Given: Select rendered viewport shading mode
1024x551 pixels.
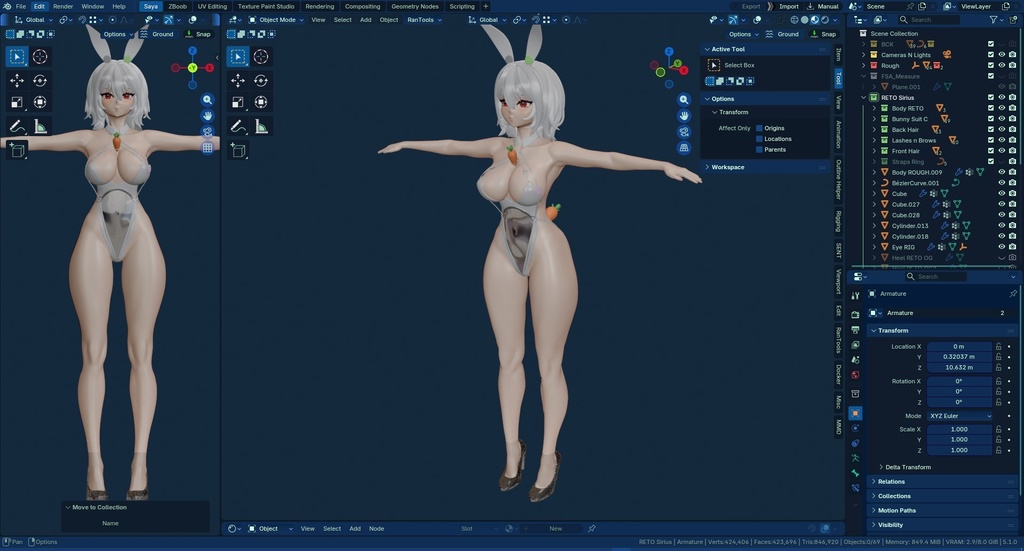Looking at the screenshot, I should point(825,20).
